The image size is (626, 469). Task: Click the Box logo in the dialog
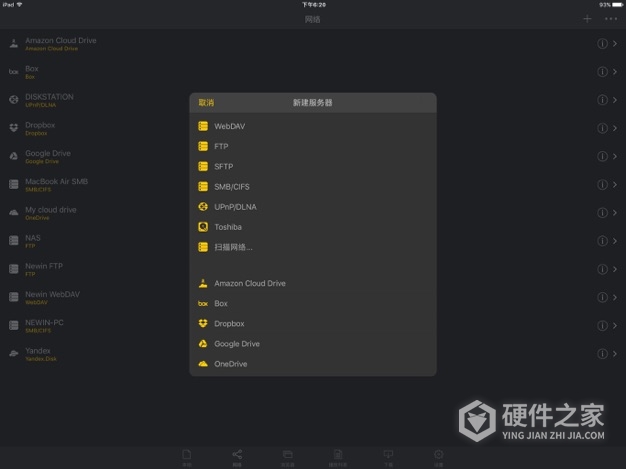[203, 303]
